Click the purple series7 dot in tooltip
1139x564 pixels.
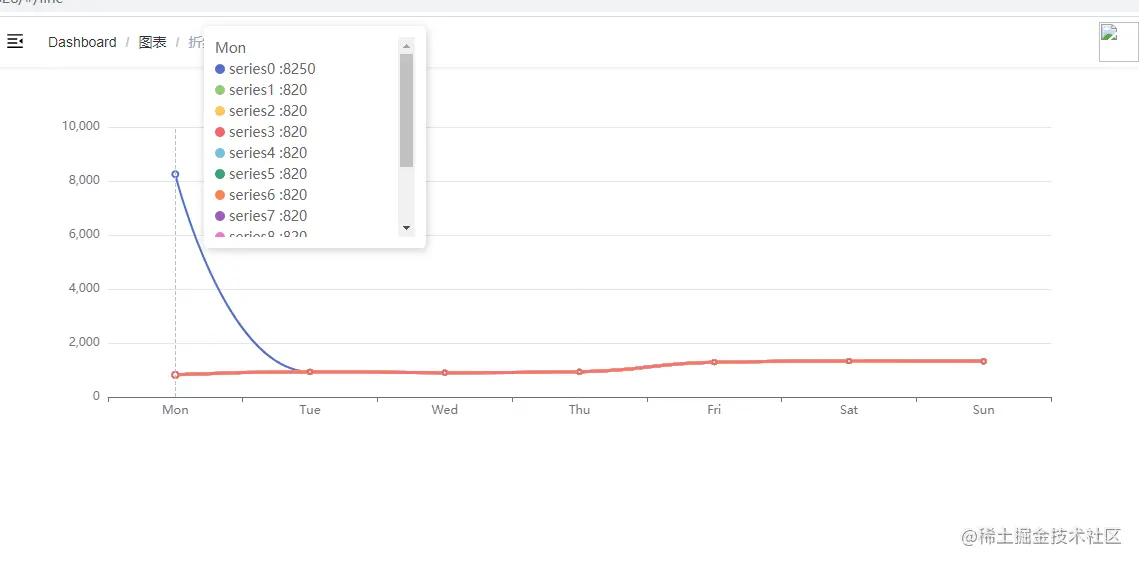pos(220,216)
